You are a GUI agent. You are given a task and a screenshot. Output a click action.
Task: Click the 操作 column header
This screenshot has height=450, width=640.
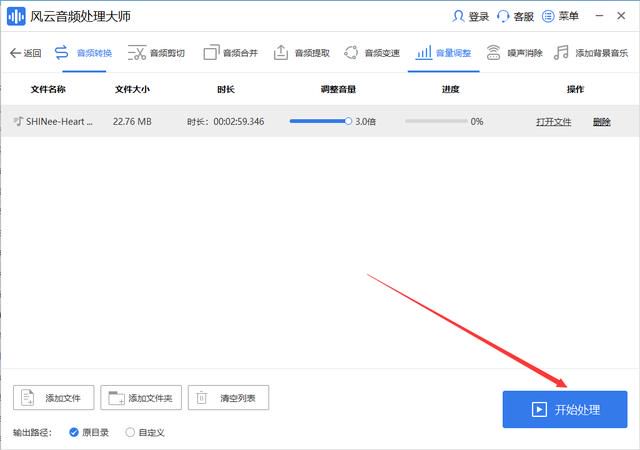tap(575, 89)
